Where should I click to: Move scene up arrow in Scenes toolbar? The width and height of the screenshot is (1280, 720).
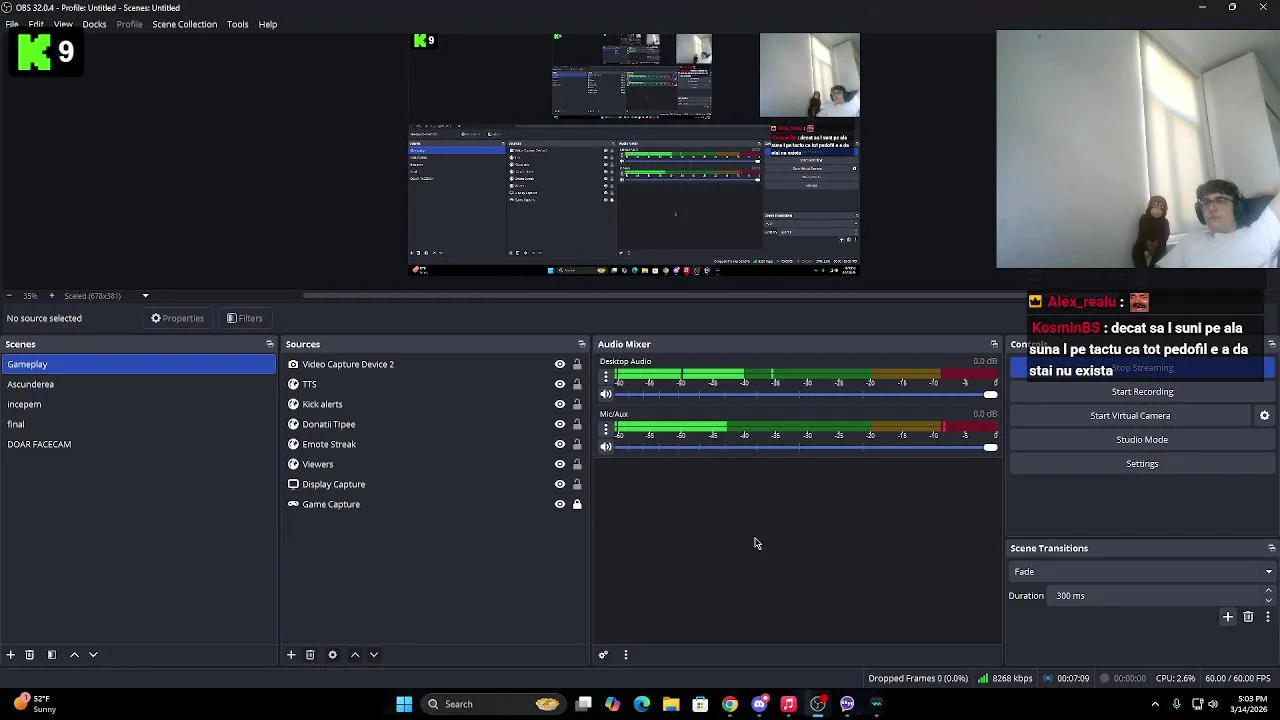click(74, 655)
